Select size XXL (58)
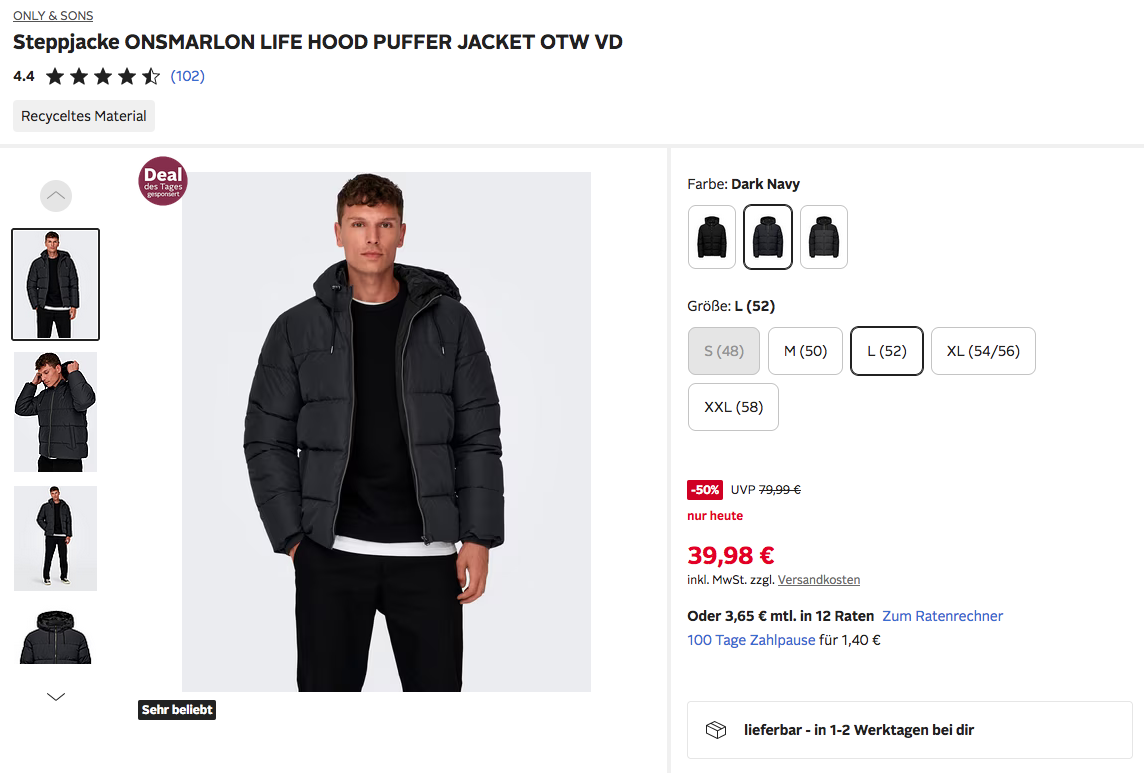This screenshot has width=1144, height=773. point(733,407)
